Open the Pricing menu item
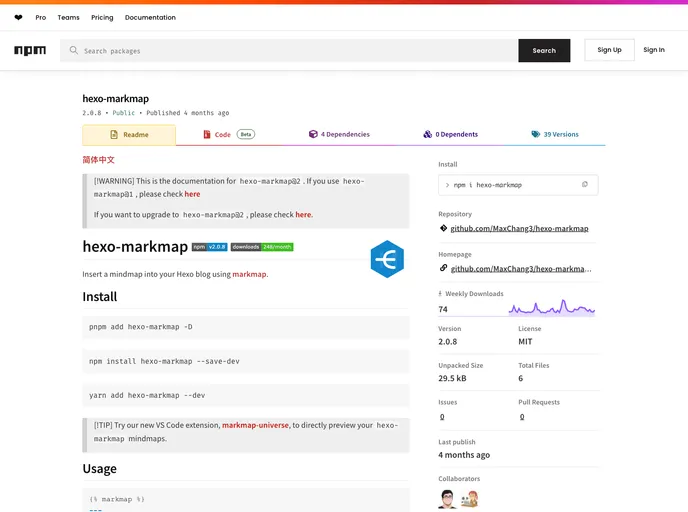Viewport: 688px width, 512px height. [102, 18]
